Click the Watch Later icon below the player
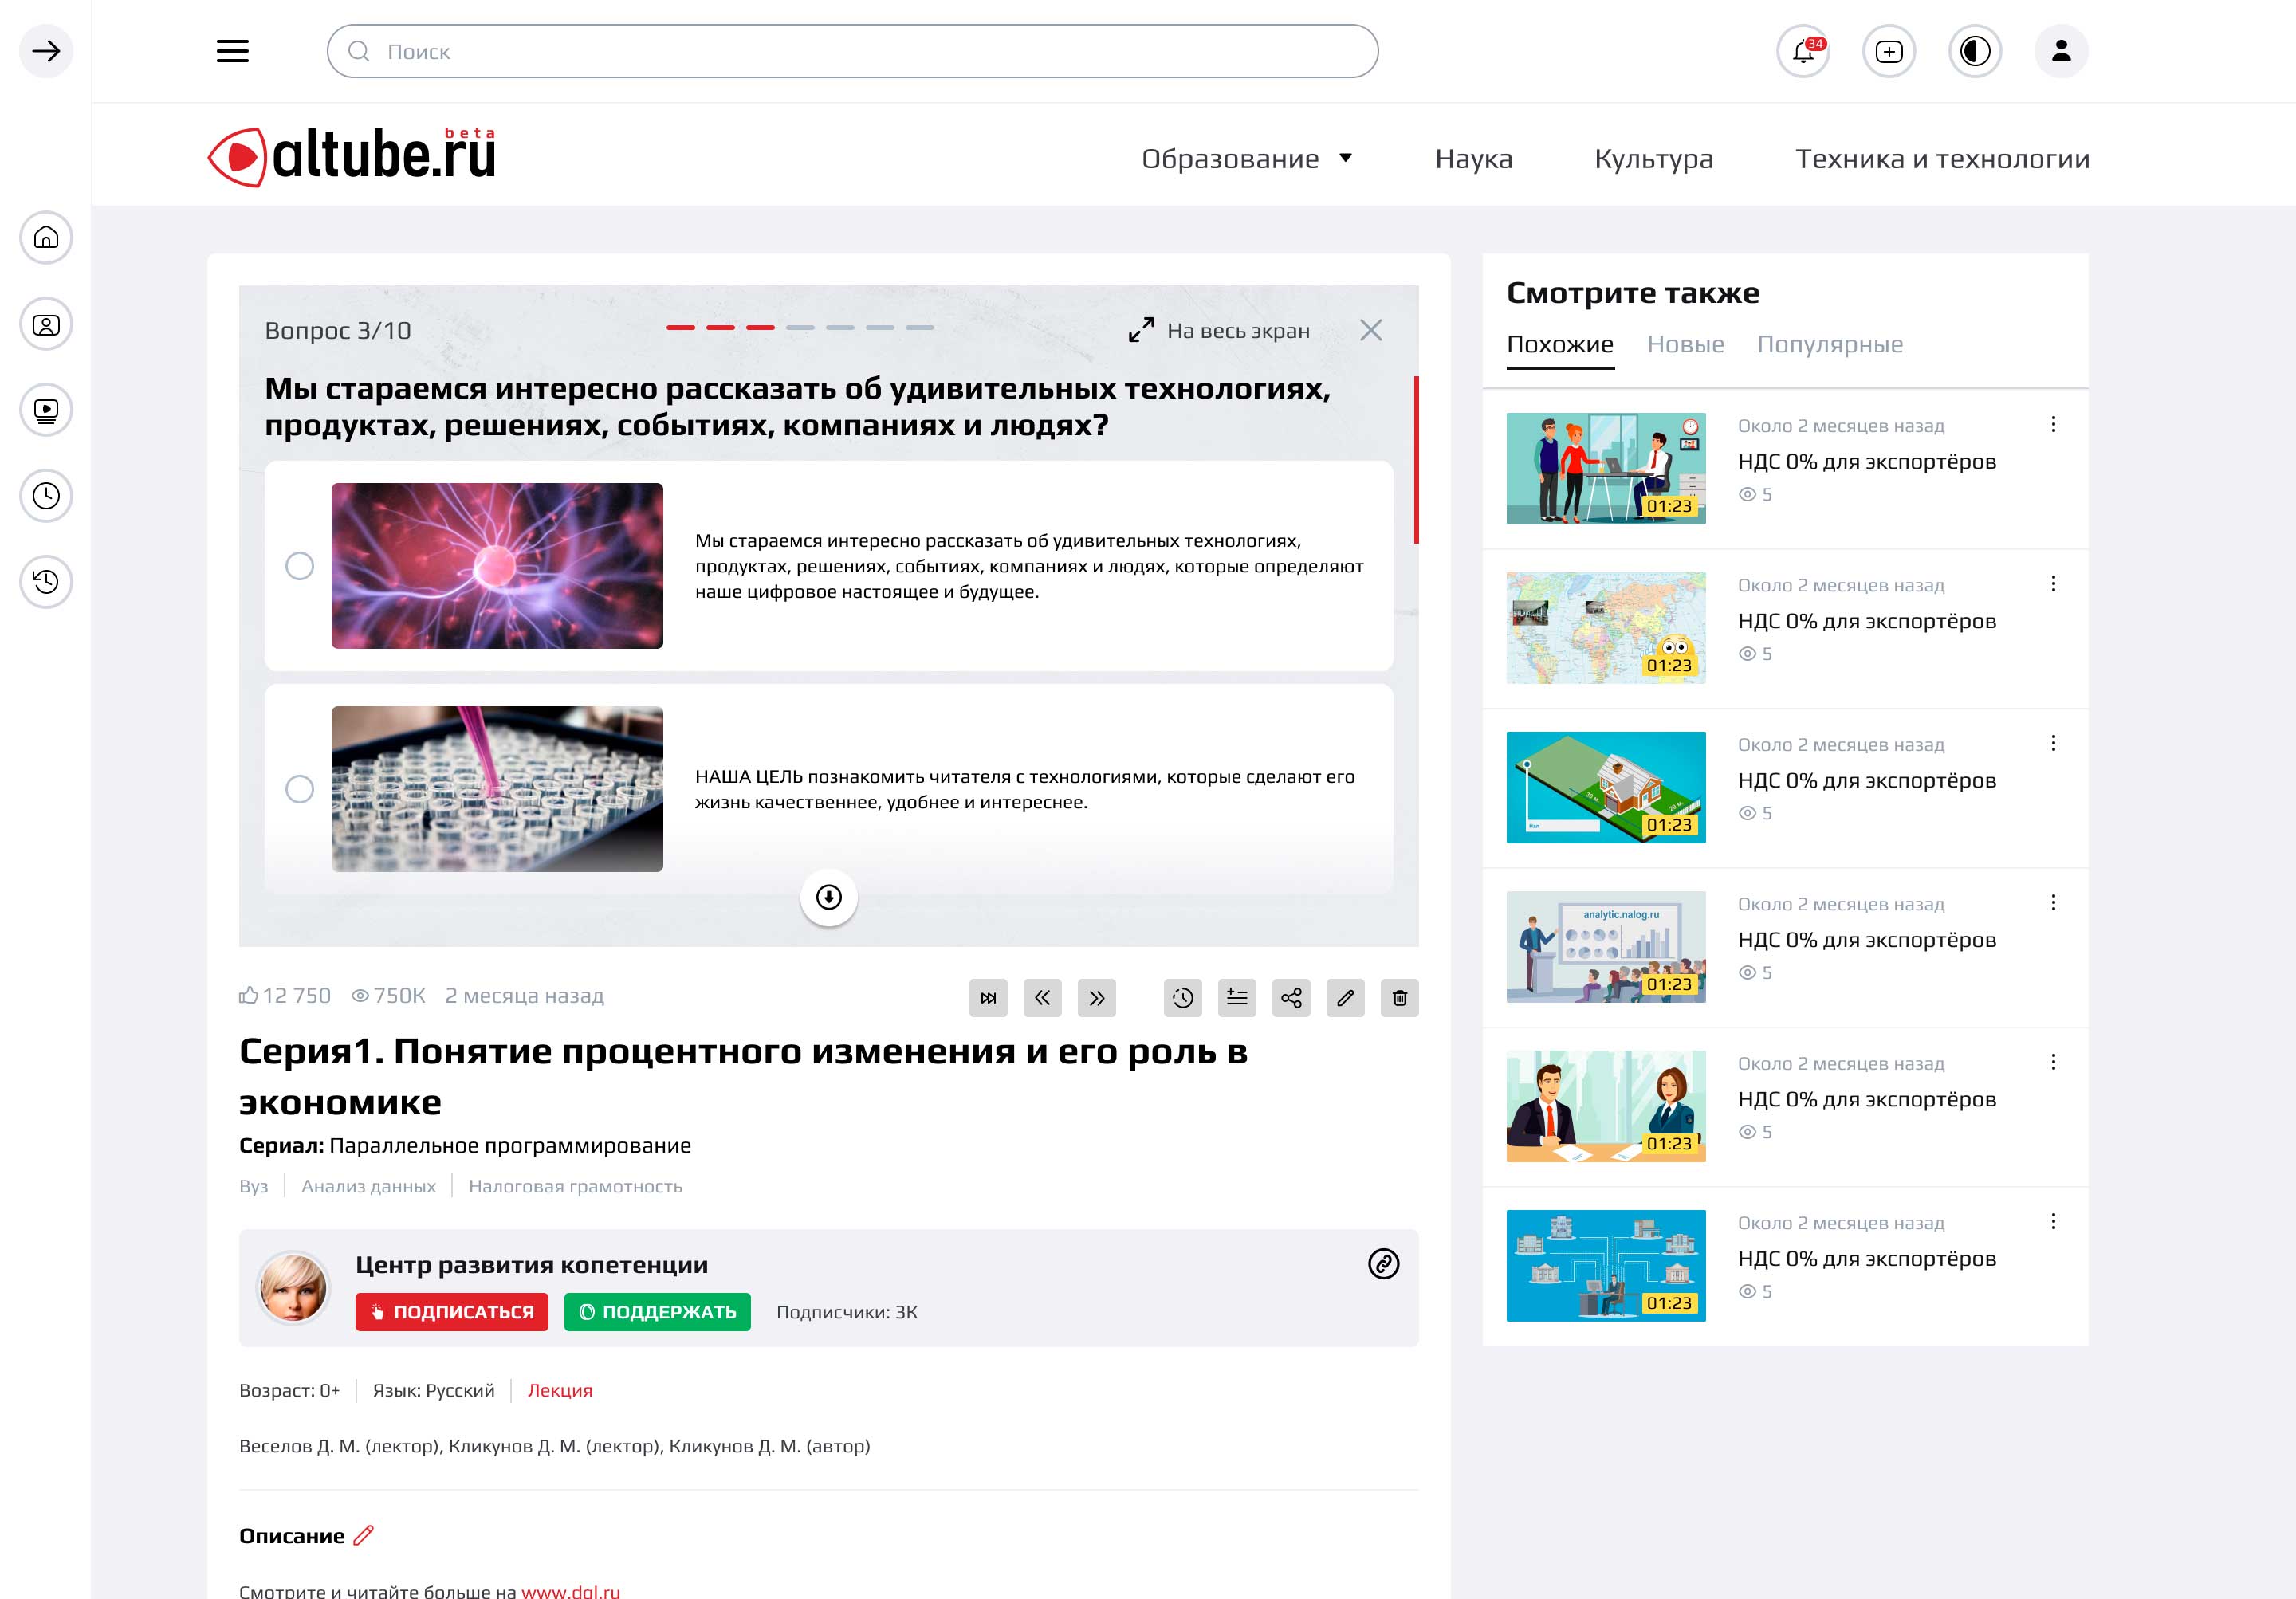 pos(1183,997)
